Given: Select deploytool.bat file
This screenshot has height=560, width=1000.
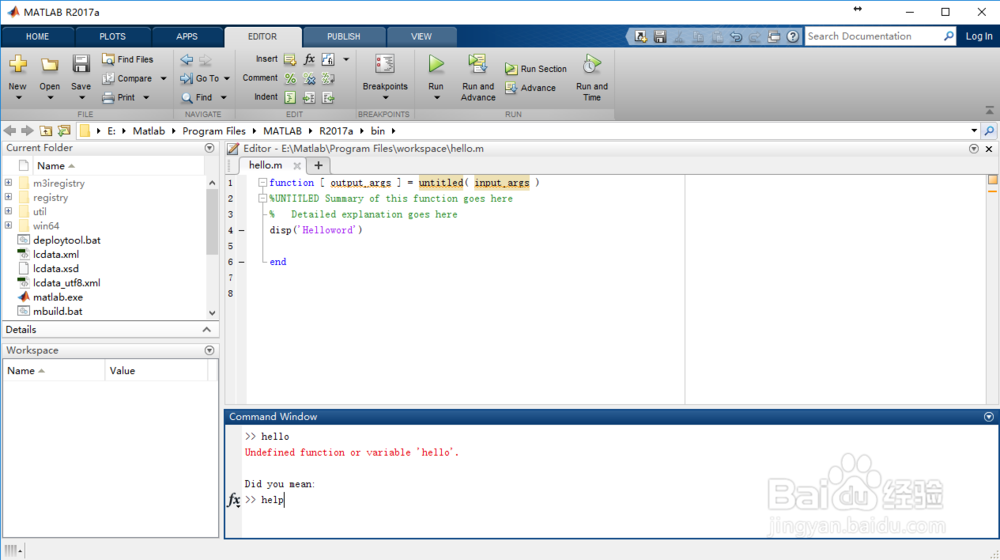Looking at the screenshot, I should click(x=66, y=240).
